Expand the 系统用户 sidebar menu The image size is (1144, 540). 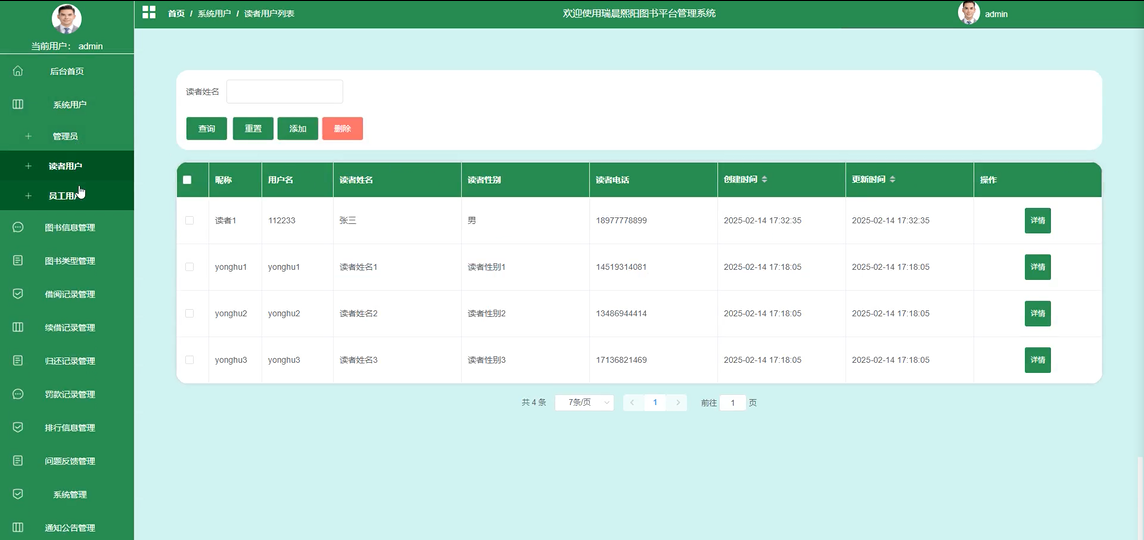[67, 104]
